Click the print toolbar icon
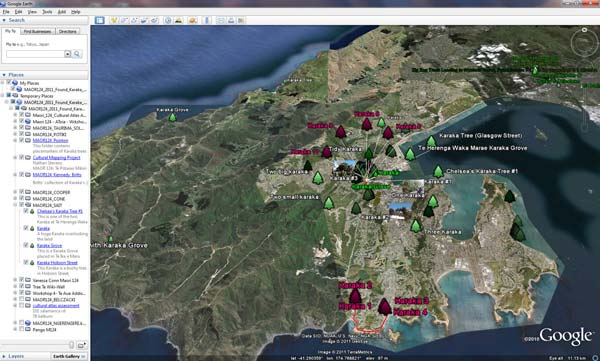The height and width of the screenshot is (361, 600). (231, 20)
